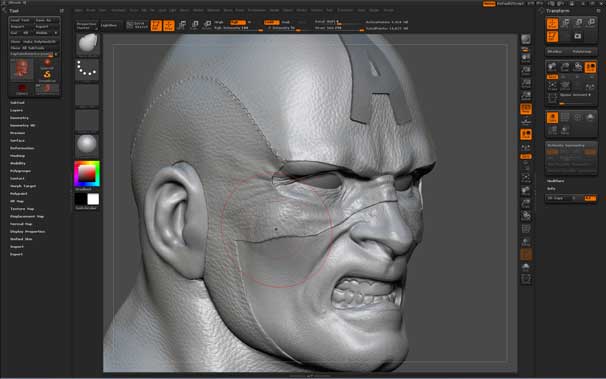606x379 pixels.
Task: Expand the Deformation sub-palette
Action: pos(22,148)
